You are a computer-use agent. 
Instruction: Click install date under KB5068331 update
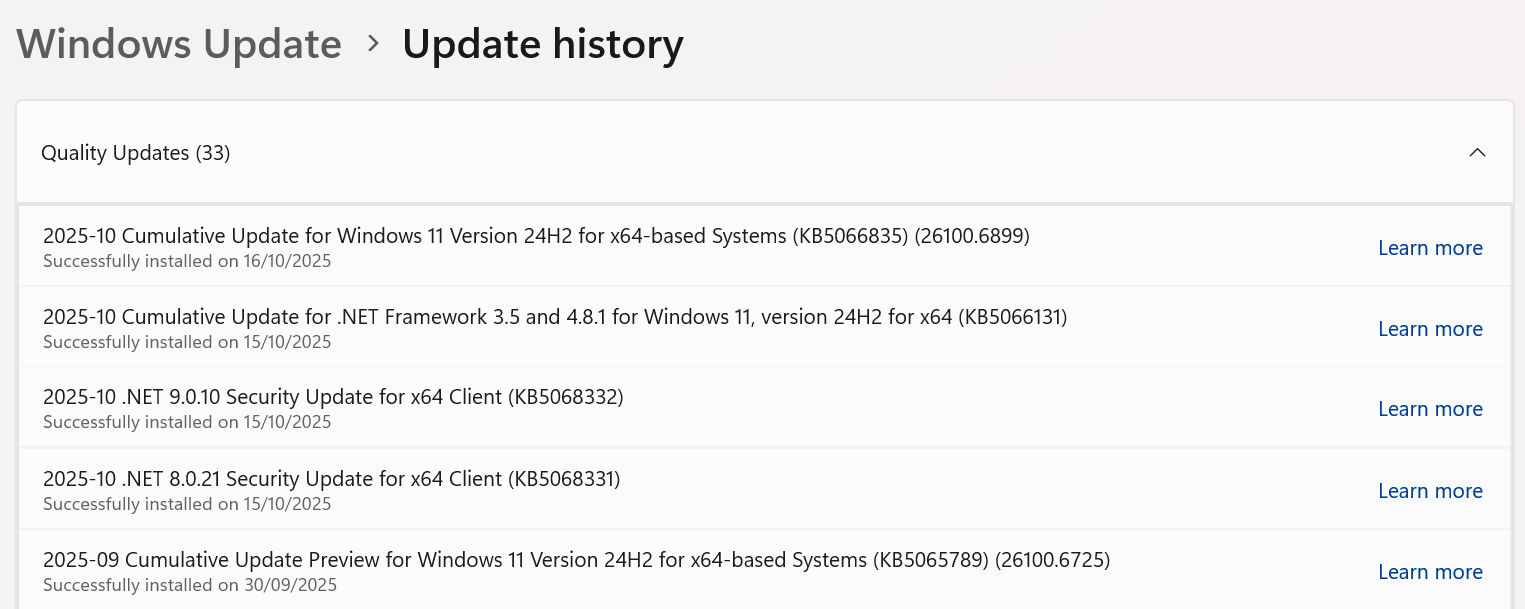click(x=187, y=504)
